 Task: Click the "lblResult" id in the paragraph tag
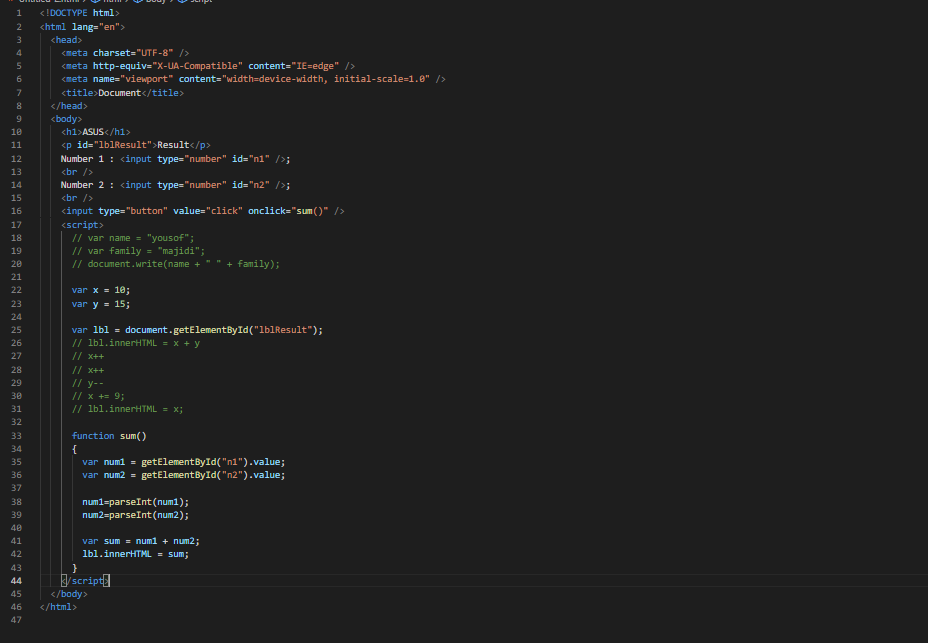124,145
